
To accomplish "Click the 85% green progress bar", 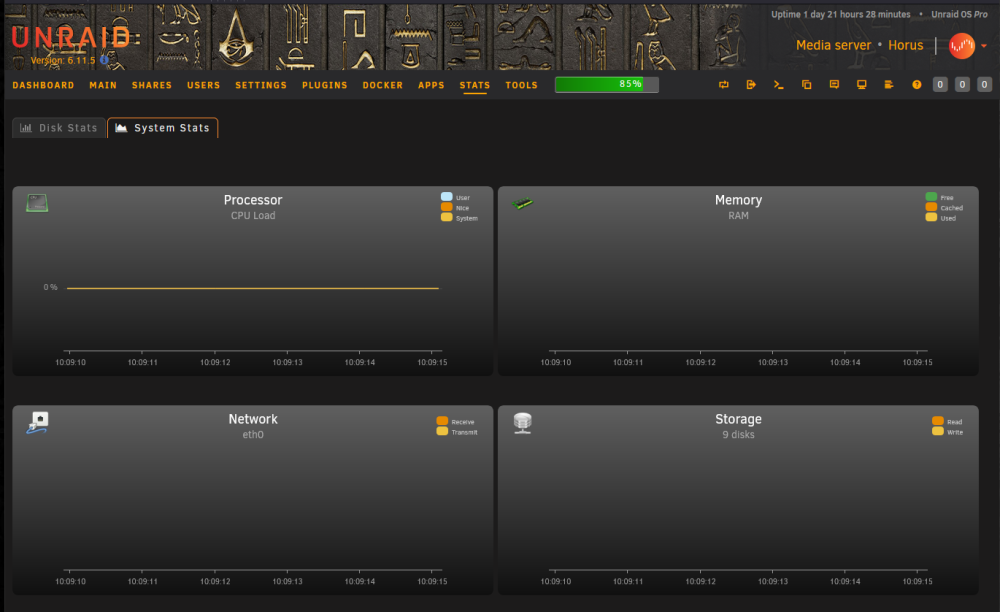I will point(607,85).
